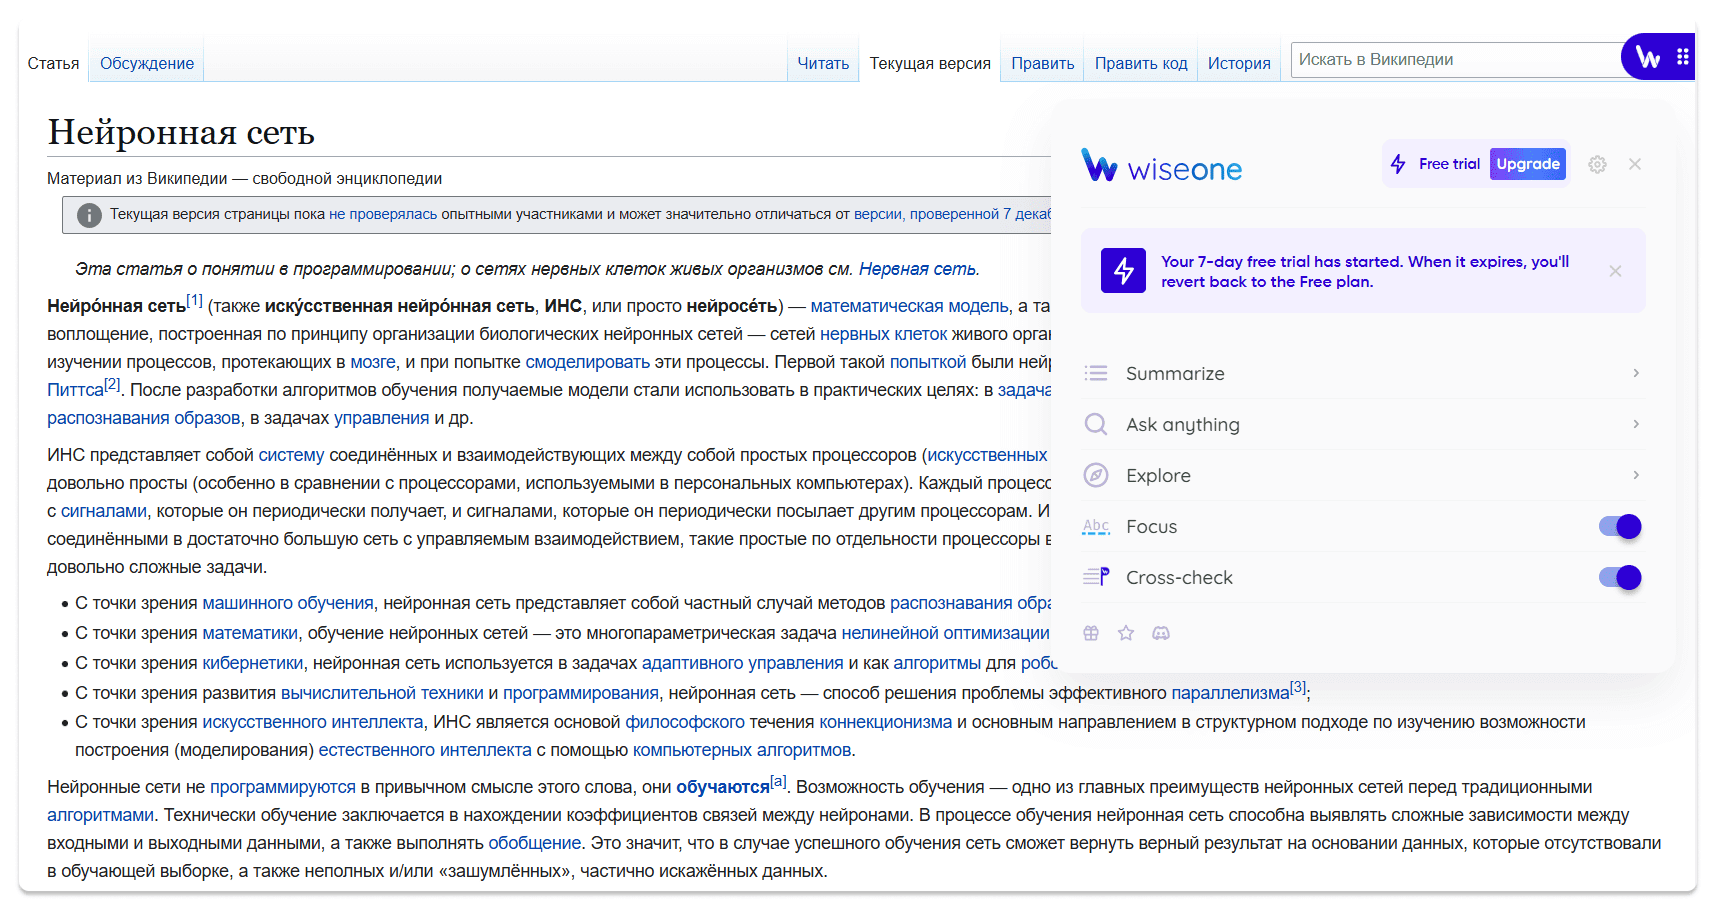The width and height of the screenshot is (1716, 908).
Task: Open the машинного обучения link
Action: pos(288,603)
